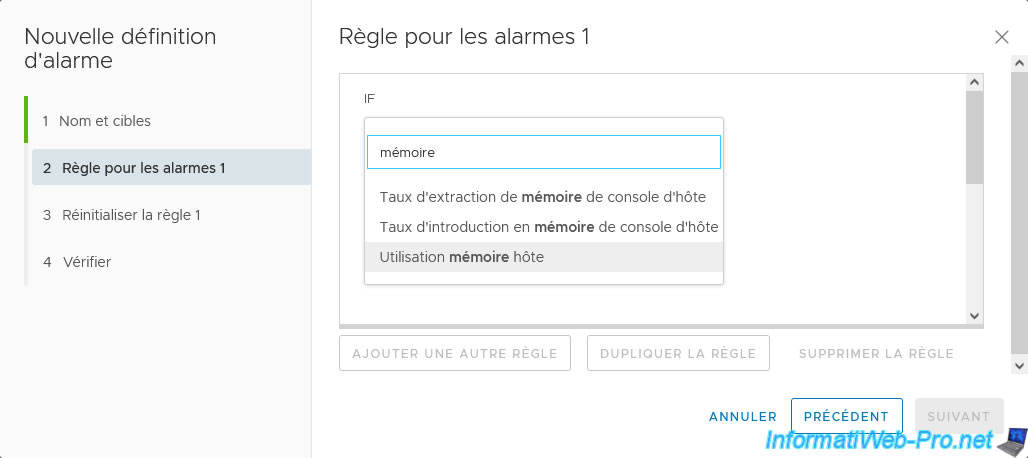Click the rule panel inner scrollbar thumb
Viewport: 1028px width, 458px height.
point(975,137)
